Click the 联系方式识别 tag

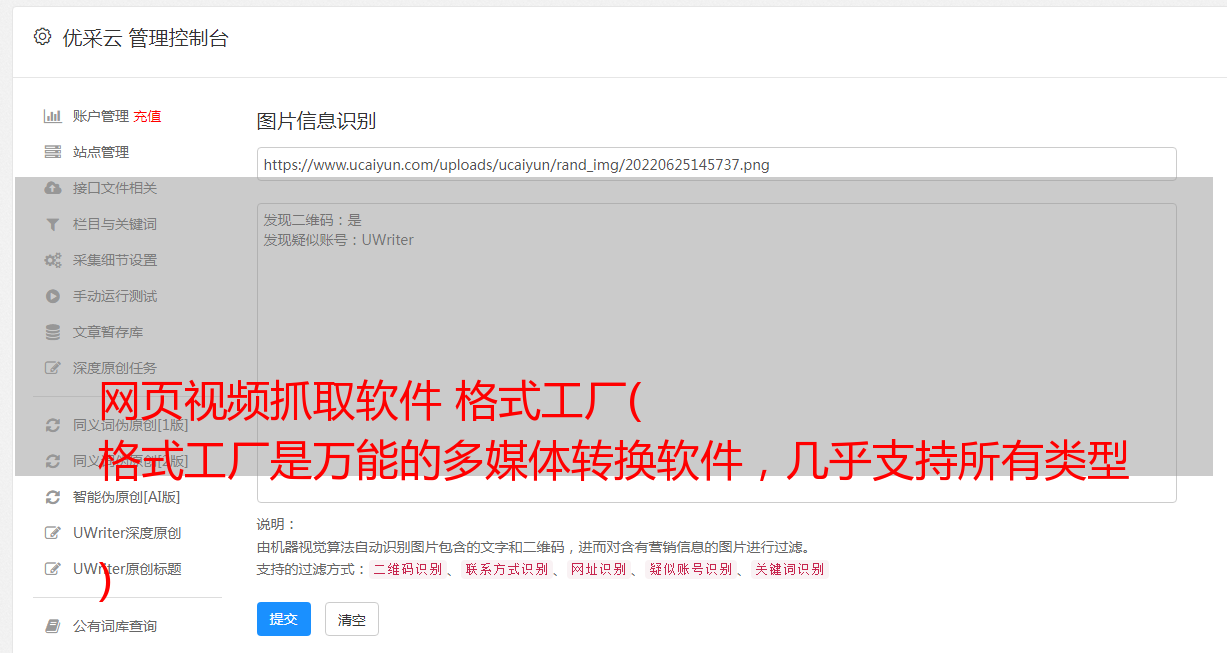[506, 569]
